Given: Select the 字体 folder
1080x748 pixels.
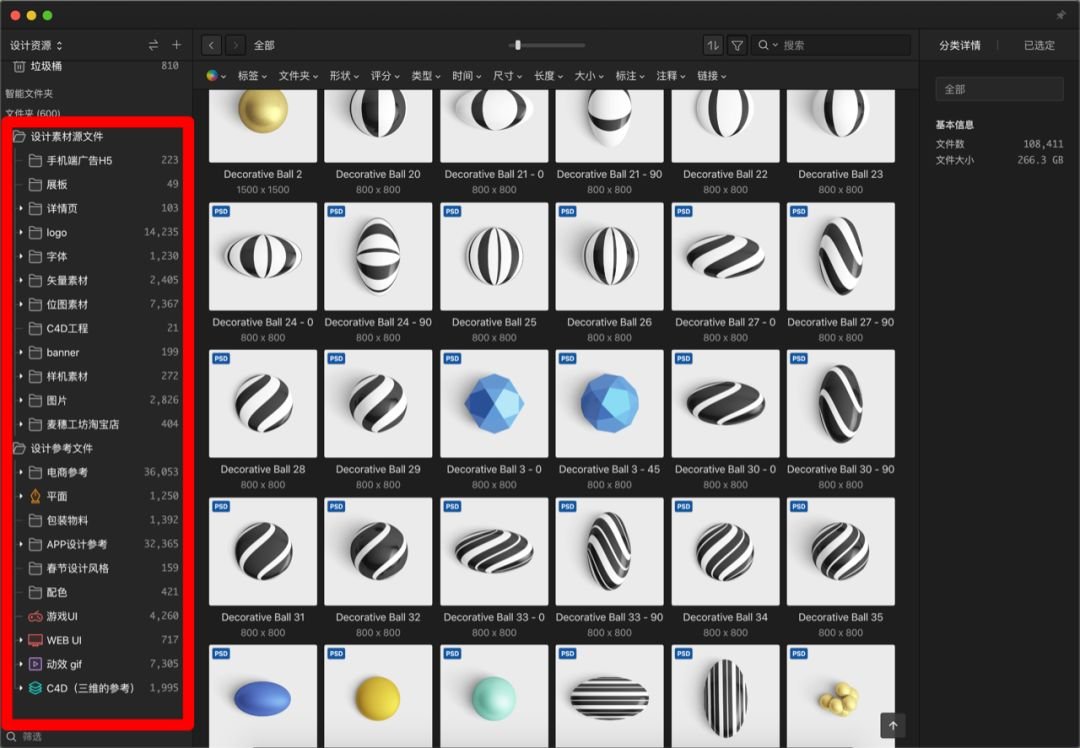Looking at the screenshot, I should coord(97,256).
